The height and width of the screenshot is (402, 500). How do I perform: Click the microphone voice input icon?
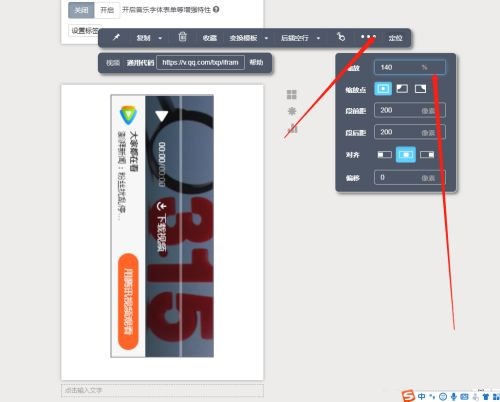[453, 396]
